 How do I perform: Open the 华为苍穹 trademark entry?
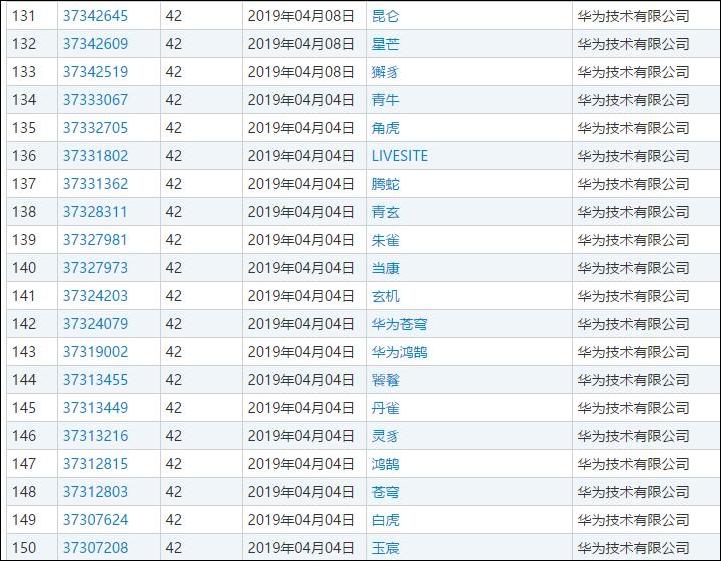(x=400, y=324)
